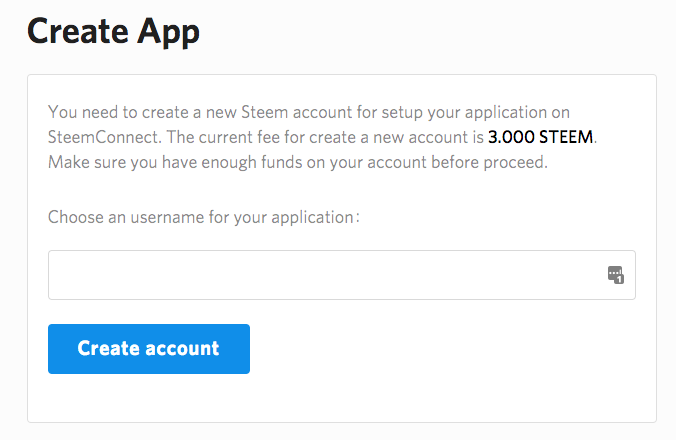
Task: Open the password manager icon in the username field
Action: tap(616, 275)
